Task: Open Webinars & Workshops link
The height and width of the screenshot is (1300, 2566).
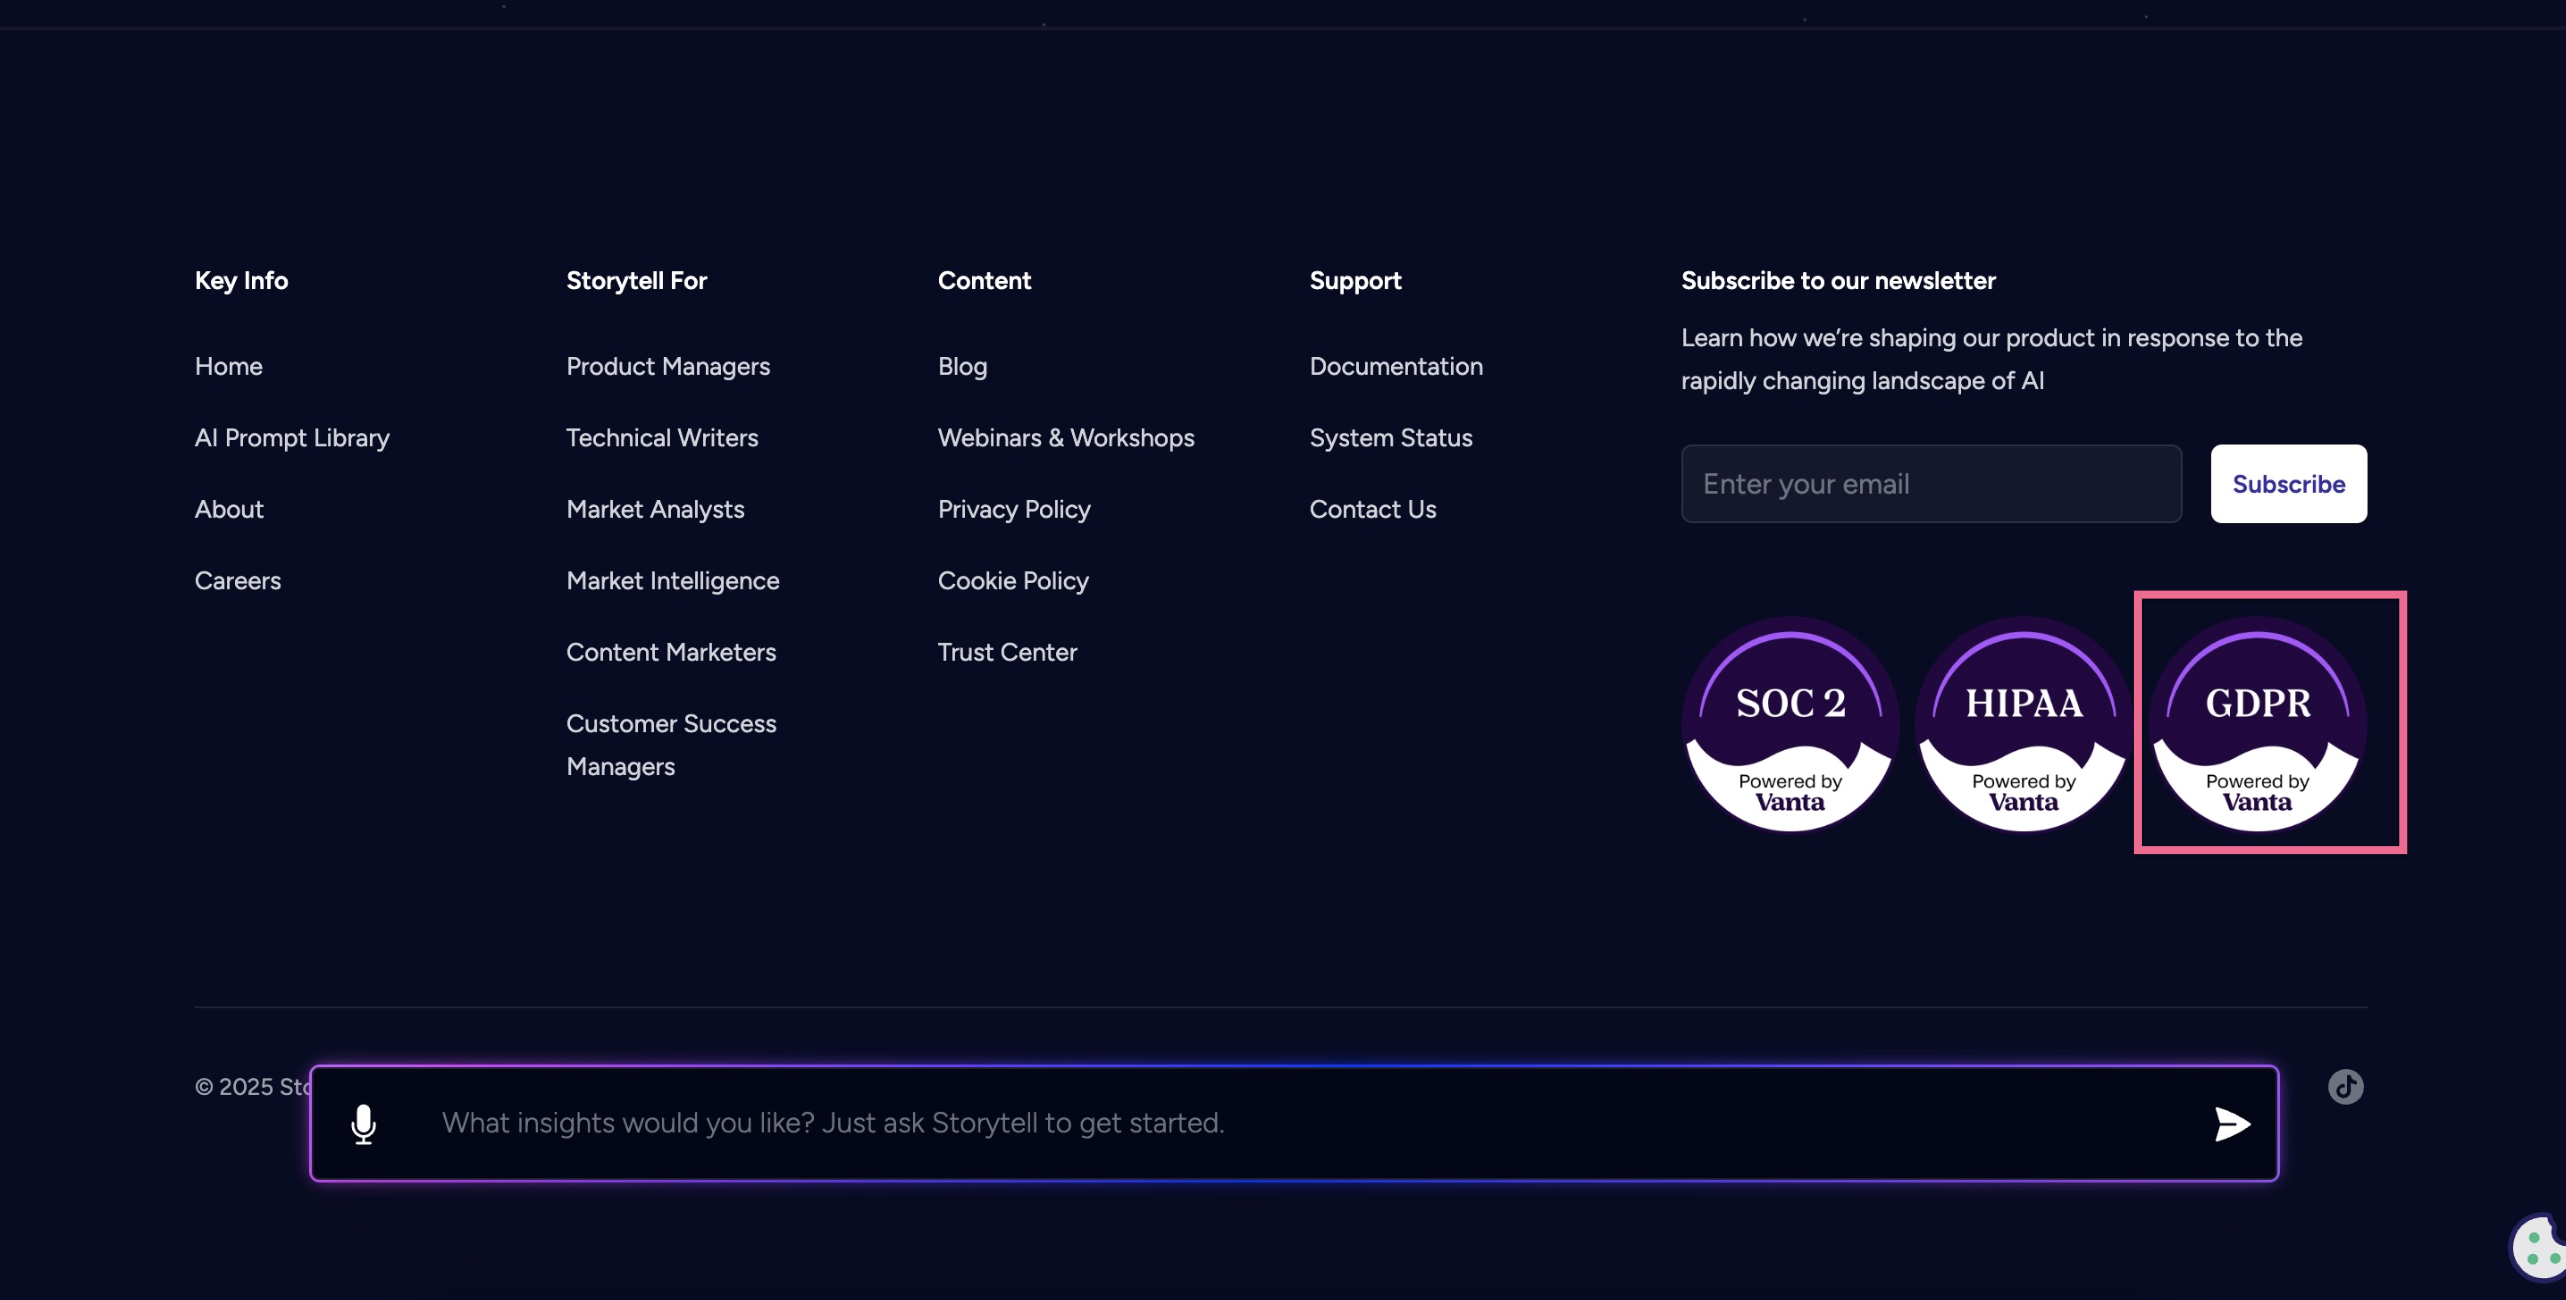Action: (x=1066, y=438)
